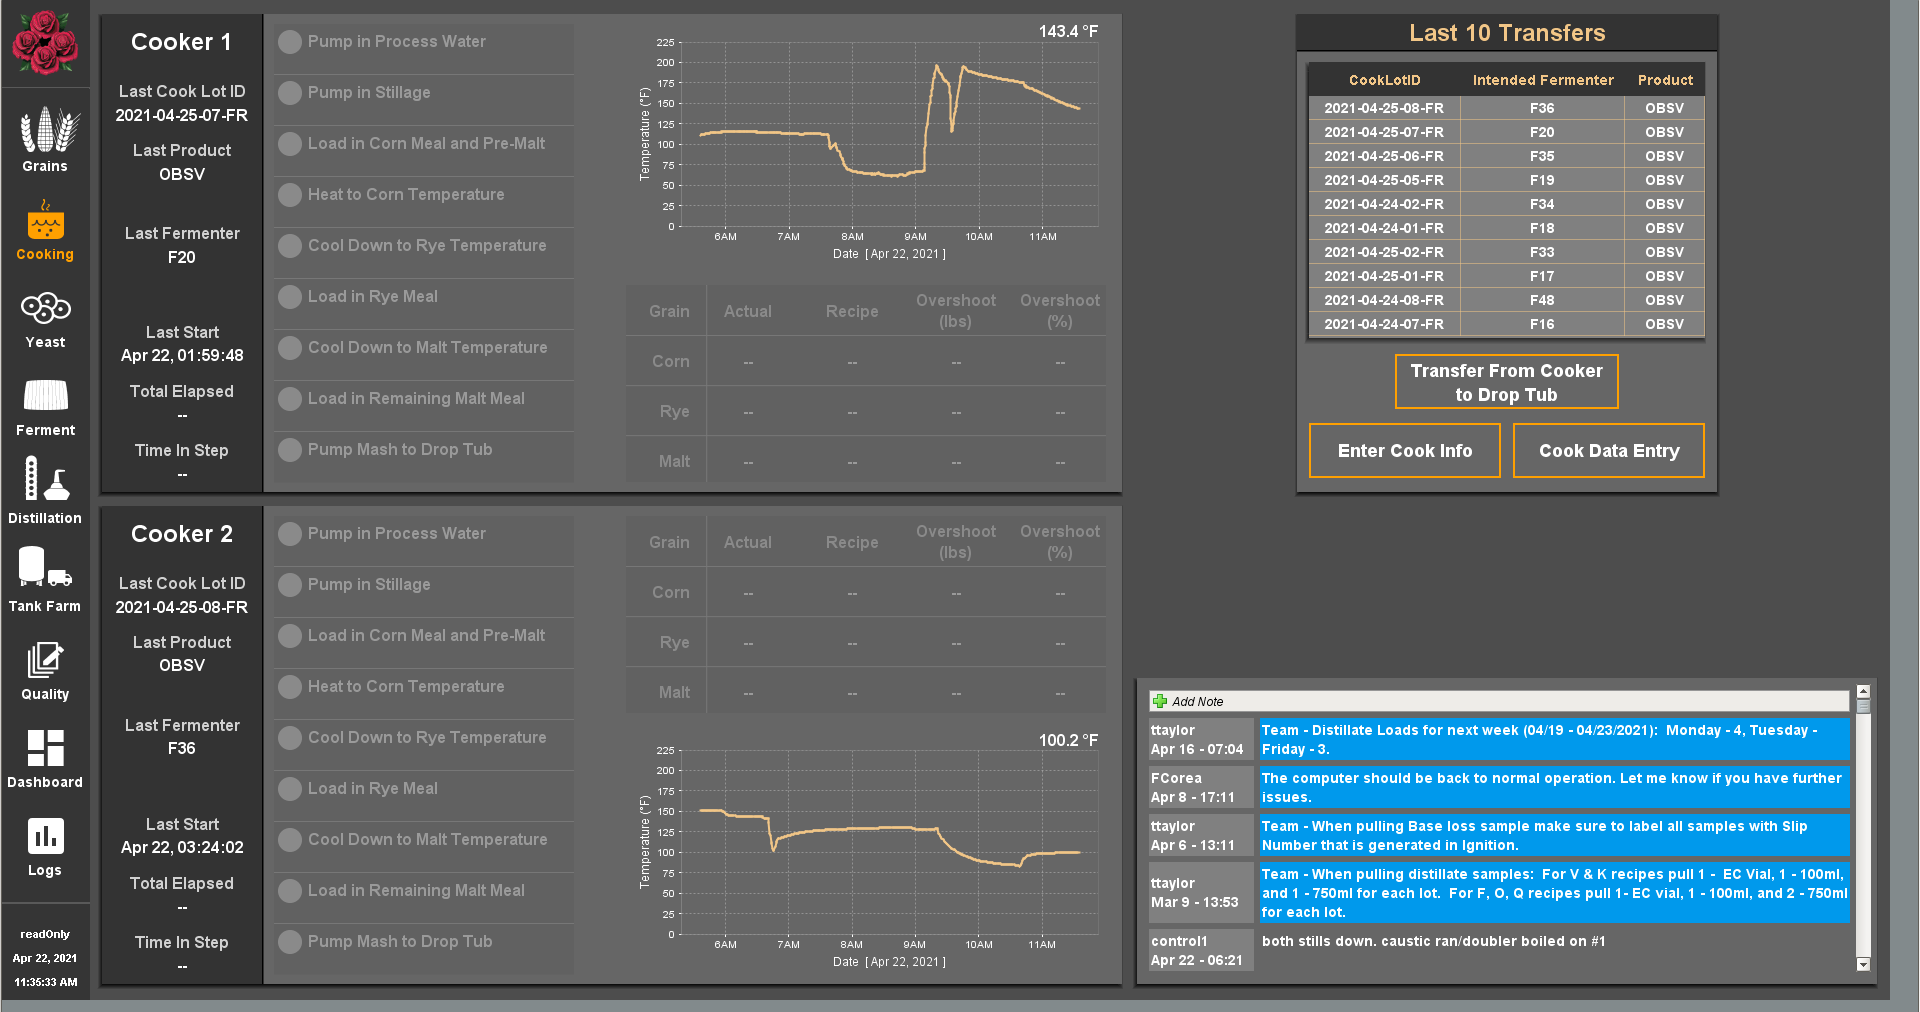Image resolution: width=1920 pixels, height=1012 pixels.
Task: Click Cooker 2 Last Fermenter F36 value
Action: pyautogui.click(x=182, y=748)
